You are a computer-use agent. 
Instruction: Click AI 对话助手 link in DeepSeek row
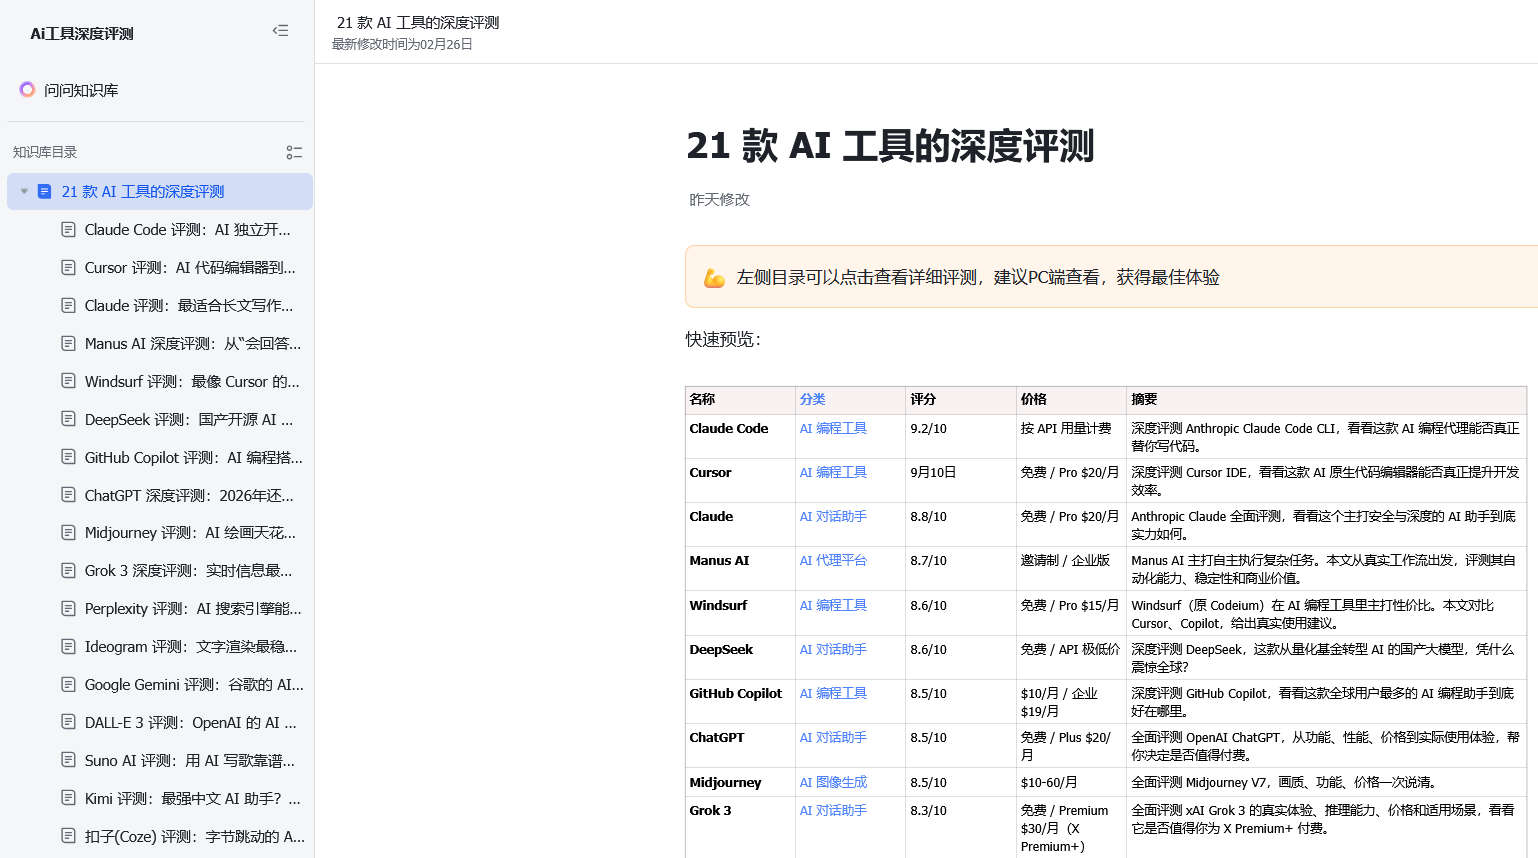(x=833, y=650)
